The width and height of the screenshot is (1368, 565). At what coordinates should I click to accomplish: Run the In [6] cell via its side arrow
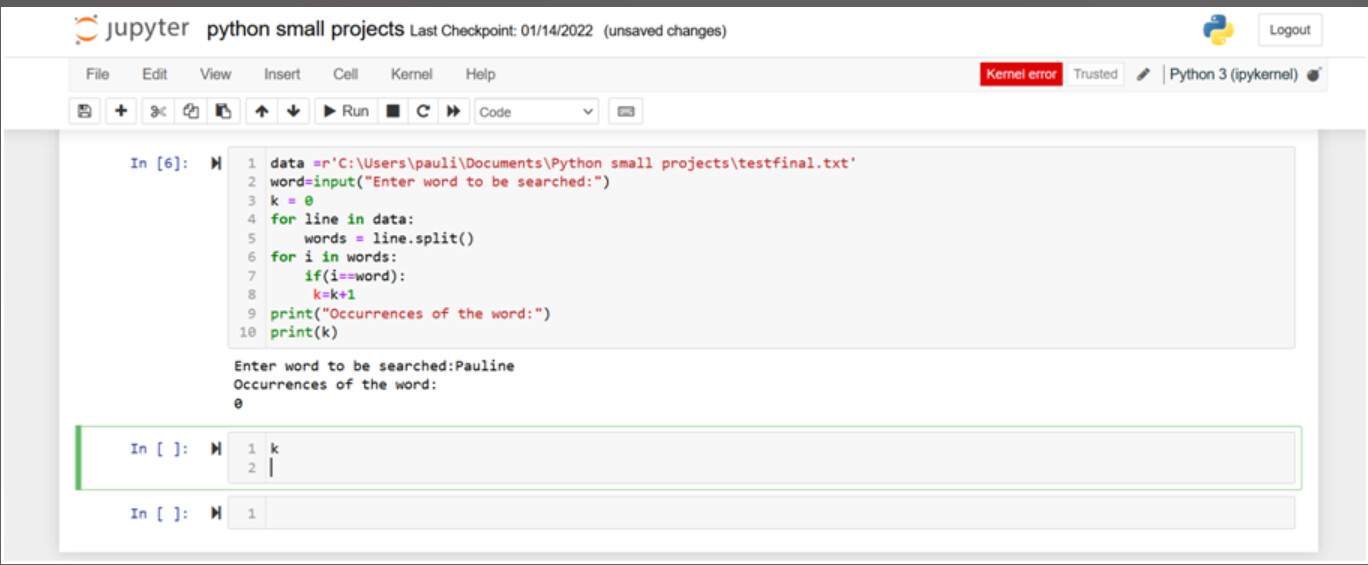(x=215, y=163)
